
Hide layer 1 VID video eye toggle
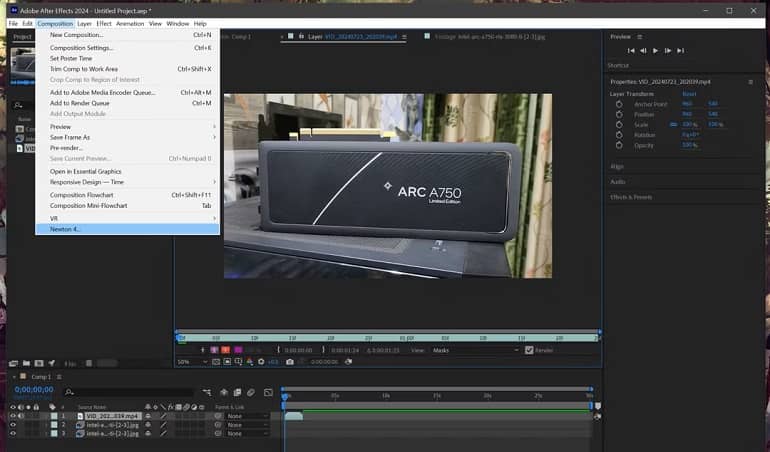coord(13,416)
